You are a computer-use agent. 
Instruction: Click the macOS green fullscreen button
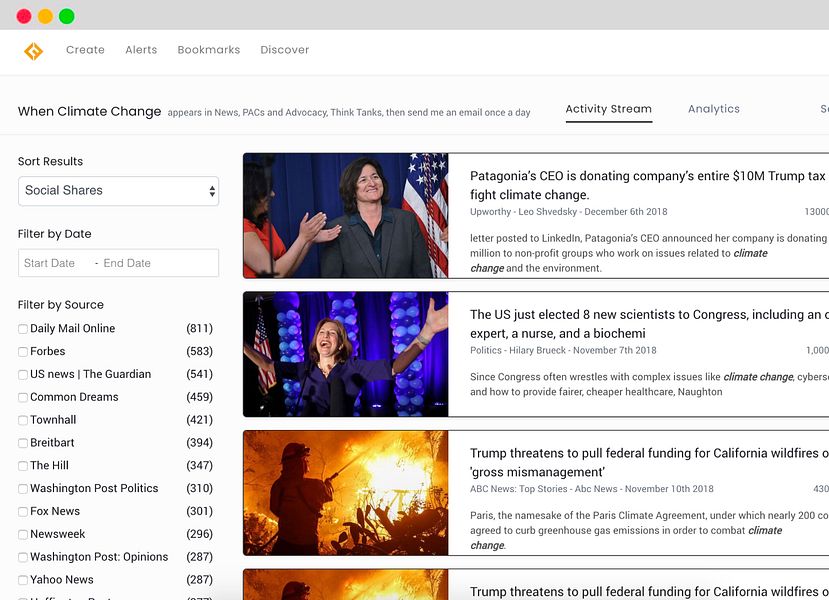67,16
